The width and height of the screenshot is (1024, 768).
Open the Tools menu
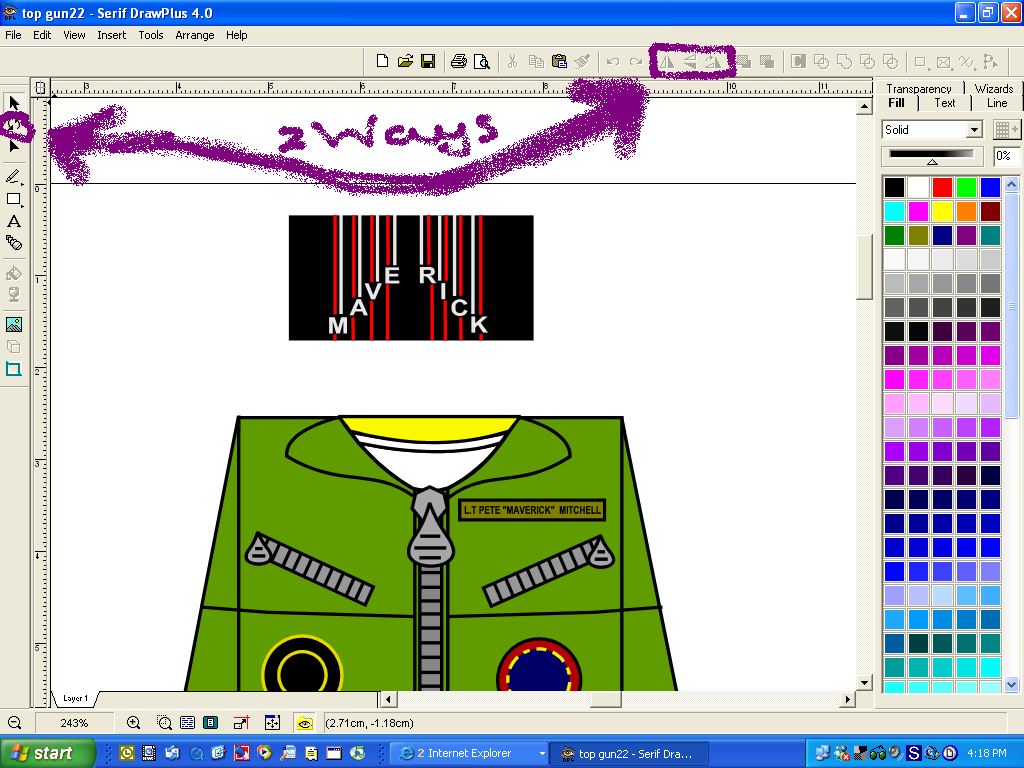[x=150, y=35]
